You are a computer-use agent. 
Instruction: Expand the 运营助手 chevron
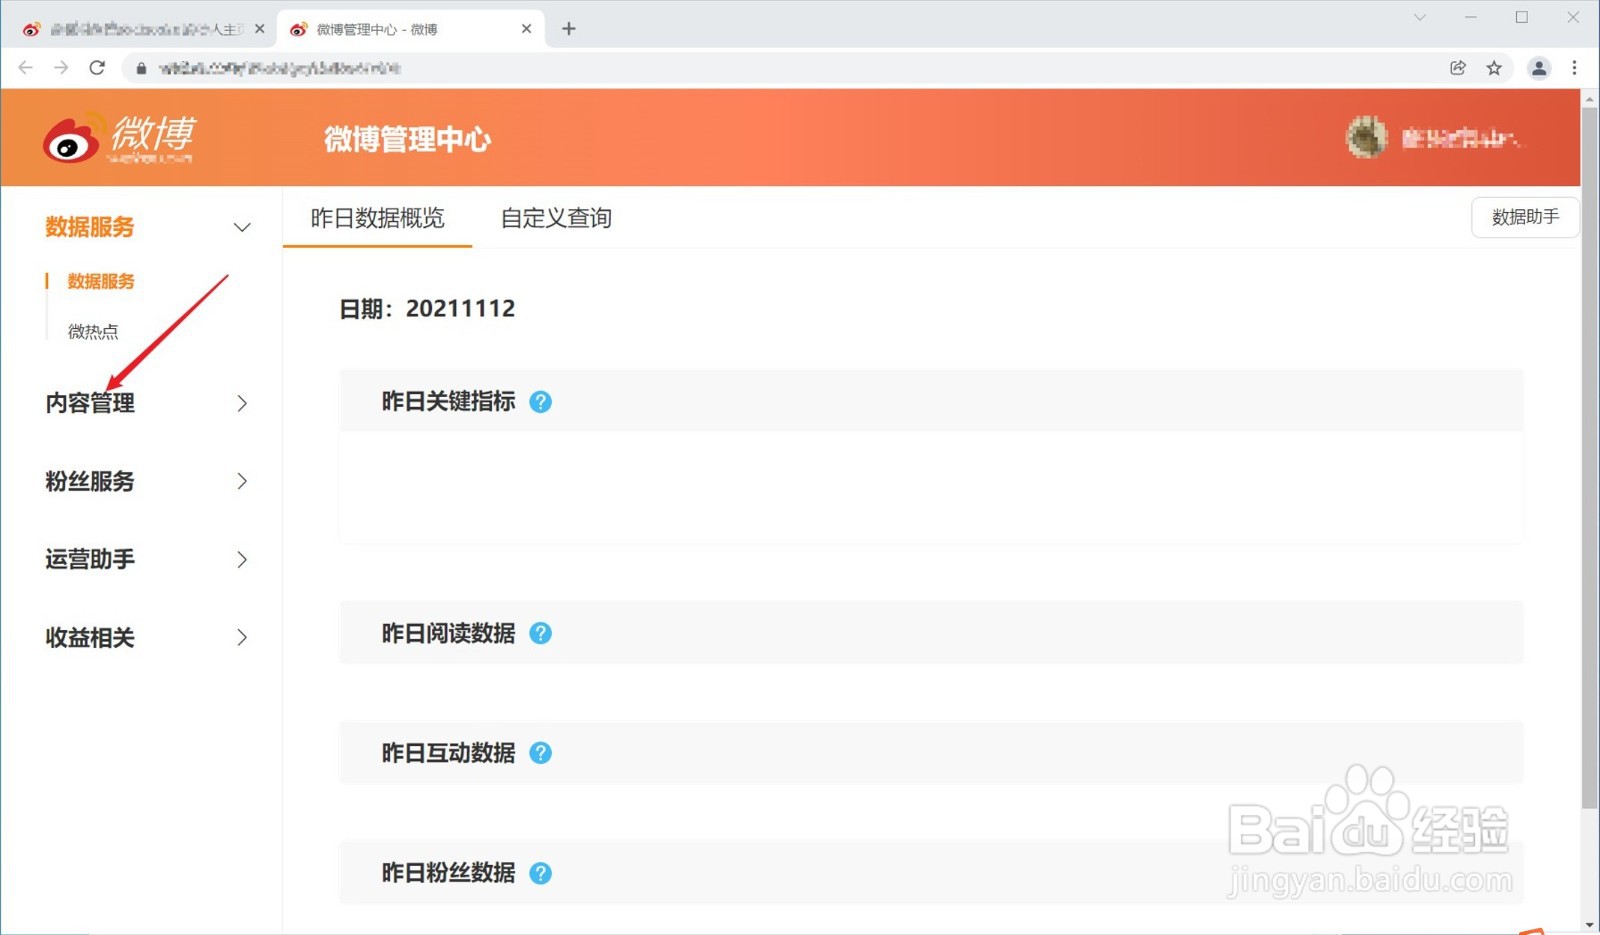(x=242, y=559)
